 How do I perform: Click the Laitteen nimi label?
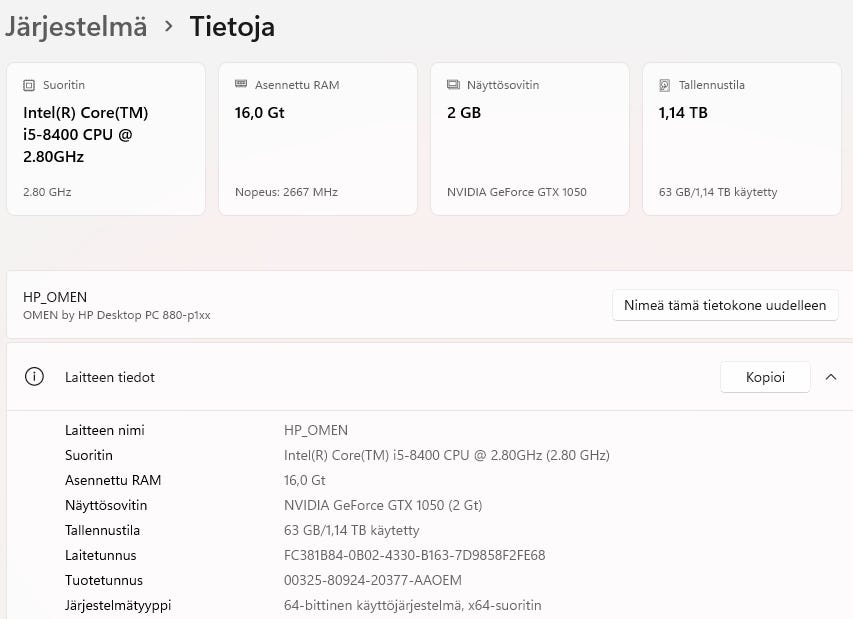click(x=105, y=430)
